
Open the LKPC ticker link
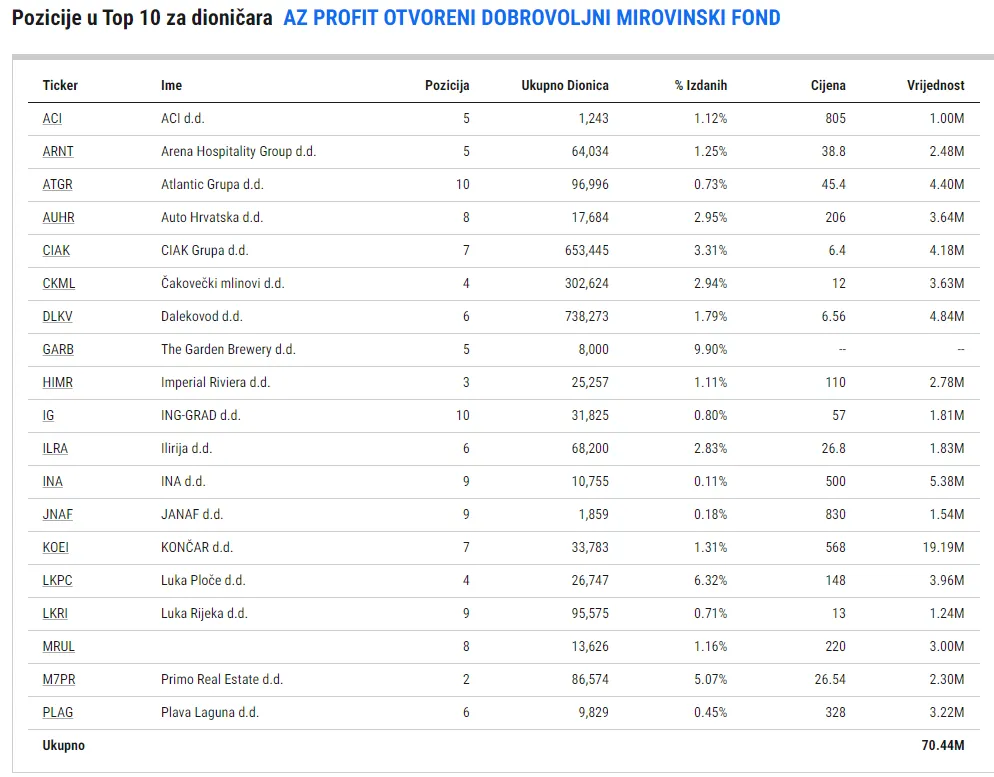pyautogui.click(x=57, y=580)
